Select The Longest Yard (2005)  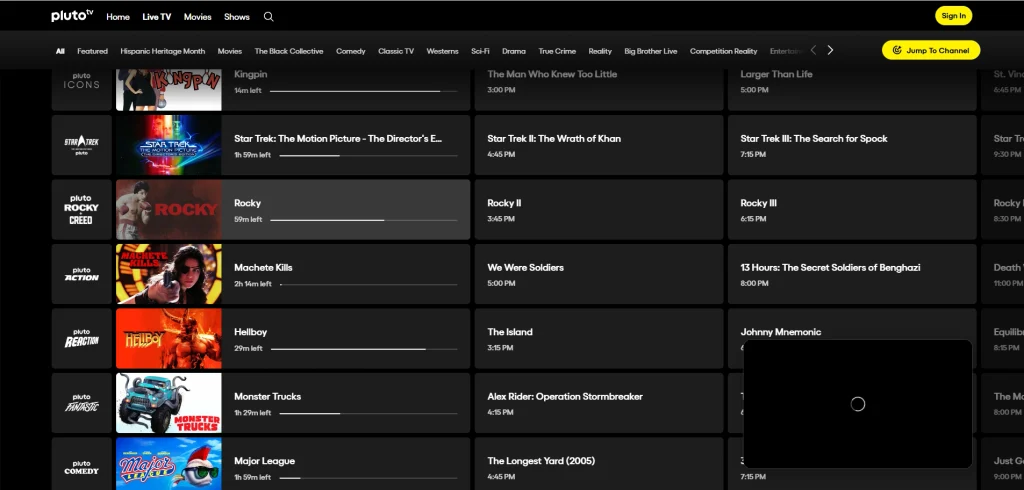(x=599, y=464)
